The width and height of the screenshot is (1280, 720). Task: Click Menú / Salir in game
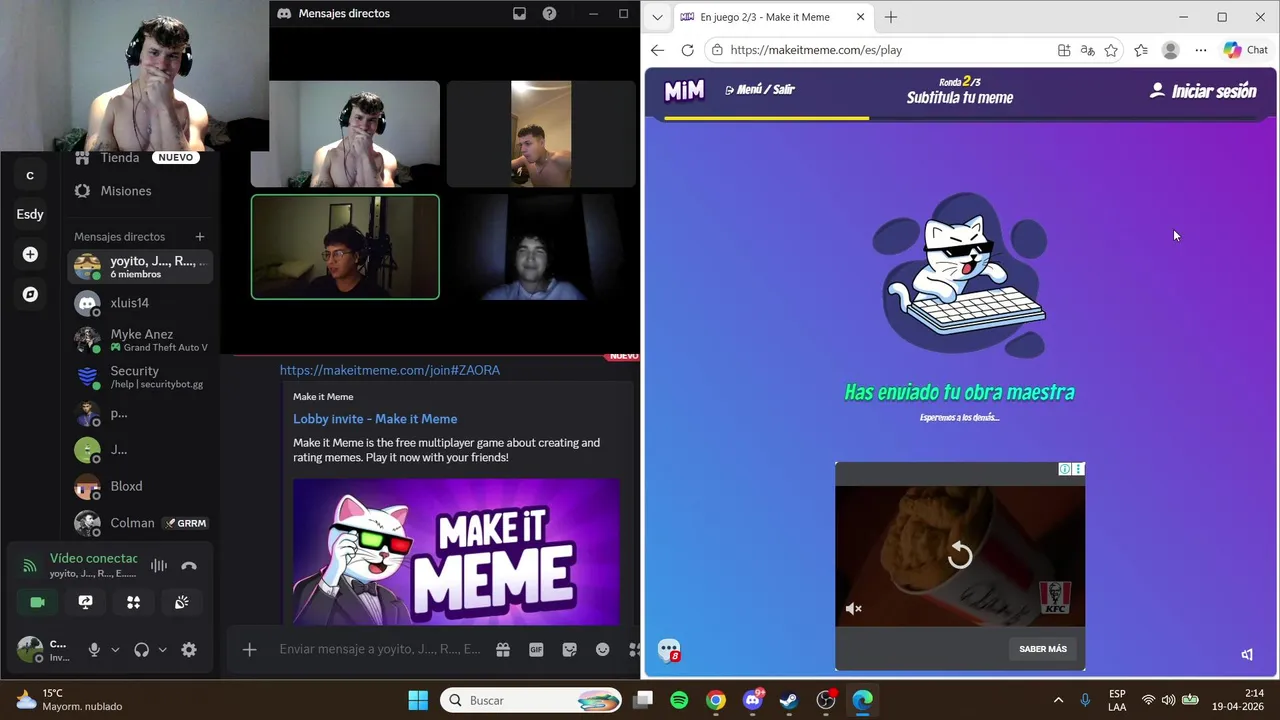click(760, 90)
